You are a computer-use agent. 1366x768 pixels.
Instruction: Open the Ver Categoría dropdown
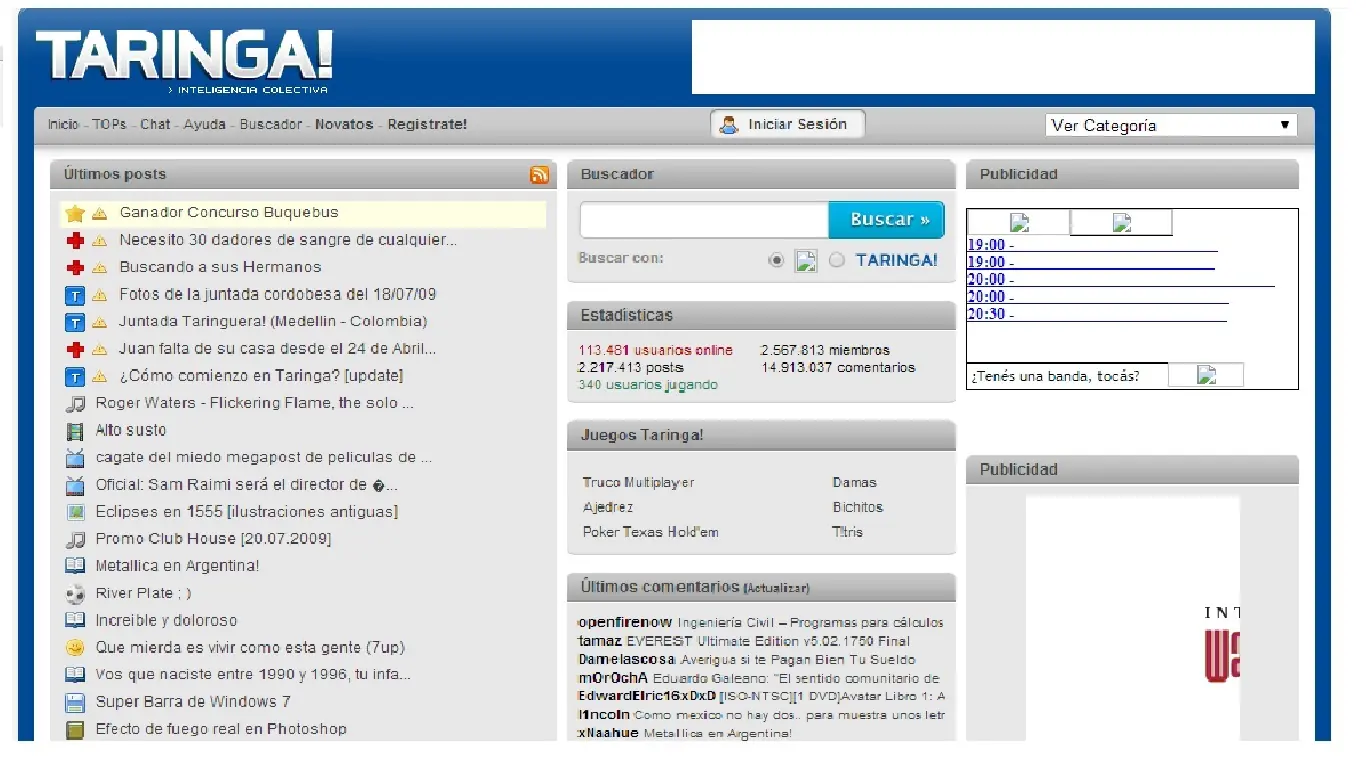pyautogui.click(x=1171, y=125)
